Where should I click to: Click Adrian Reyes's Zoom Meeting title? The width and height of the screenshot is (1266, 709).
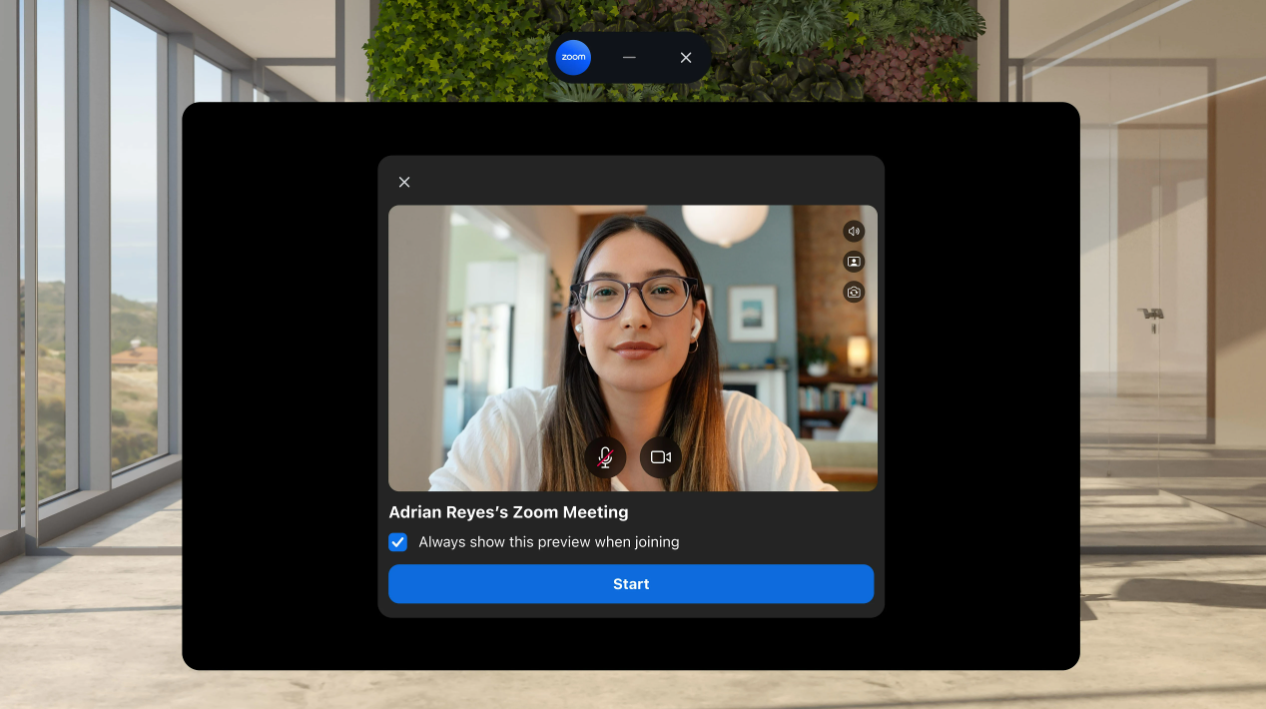(x=509, y=512)
